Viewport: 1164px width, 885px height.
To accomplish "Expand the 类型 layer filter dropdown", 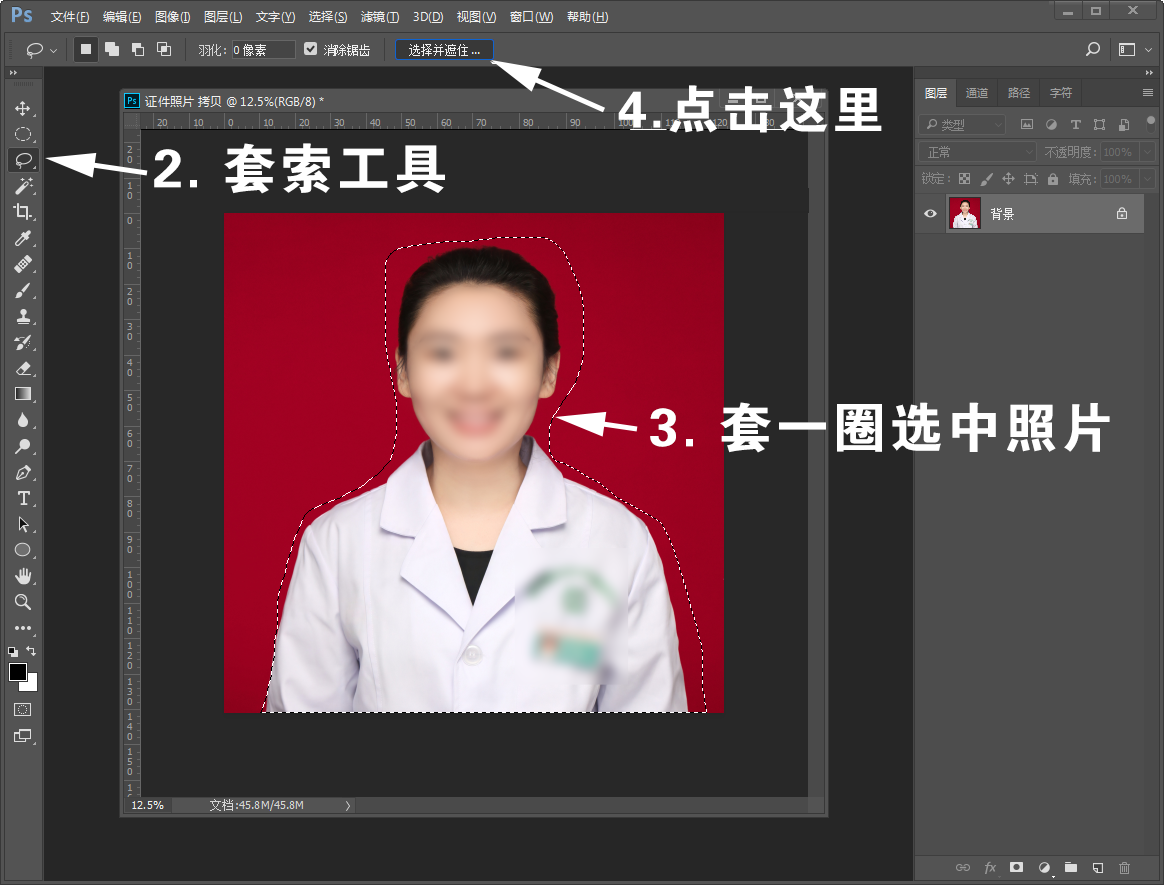I will pyautogui.click(x=962, y=125).
